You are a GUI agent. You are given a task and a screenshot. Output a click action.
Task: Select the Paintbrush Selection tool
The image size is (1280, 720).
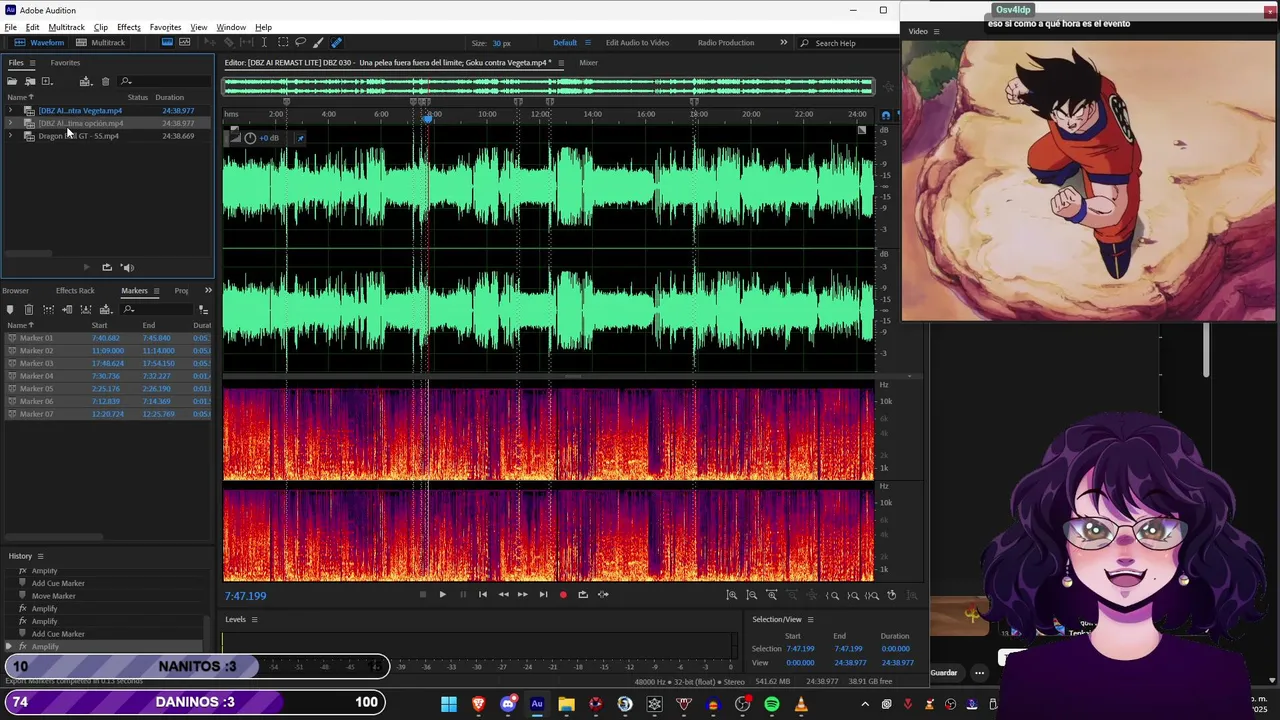pos(318,43)
